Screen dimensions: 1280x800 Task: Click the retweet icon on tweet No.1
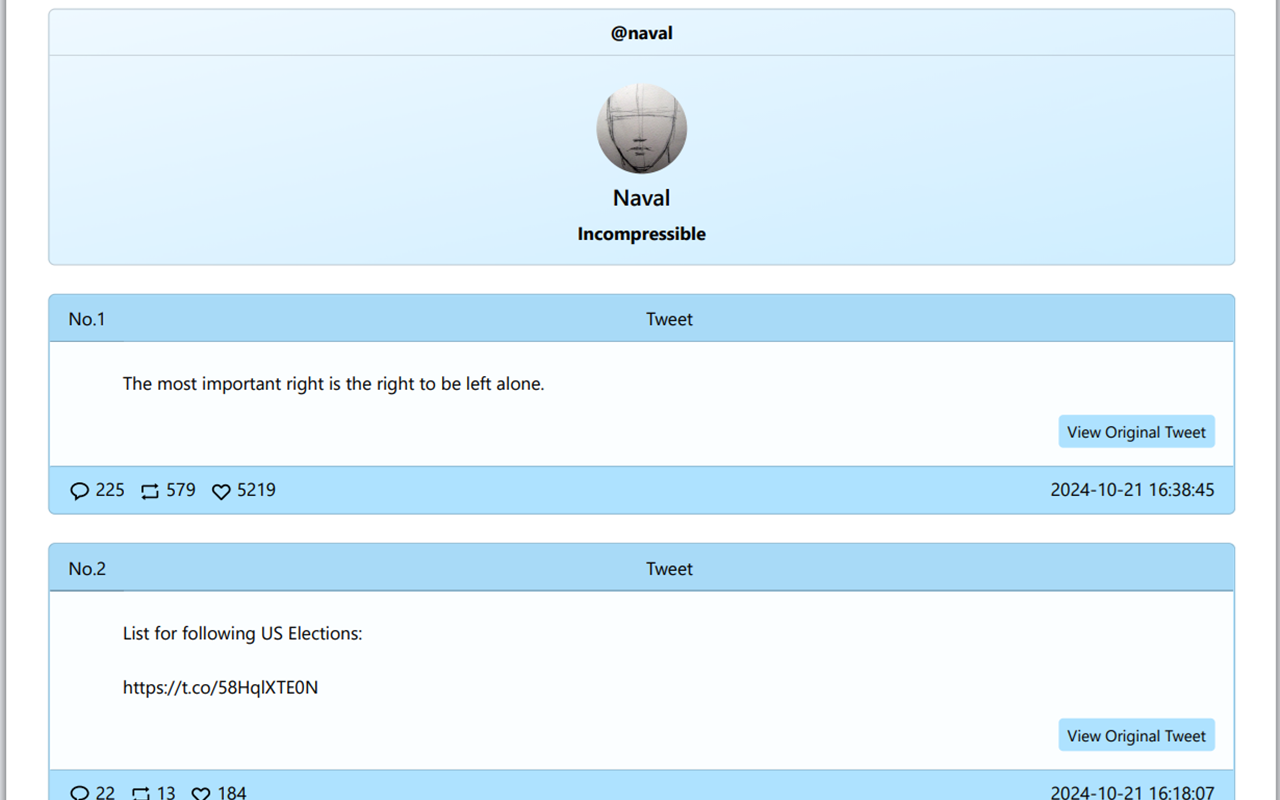click(x=150, y=491)
